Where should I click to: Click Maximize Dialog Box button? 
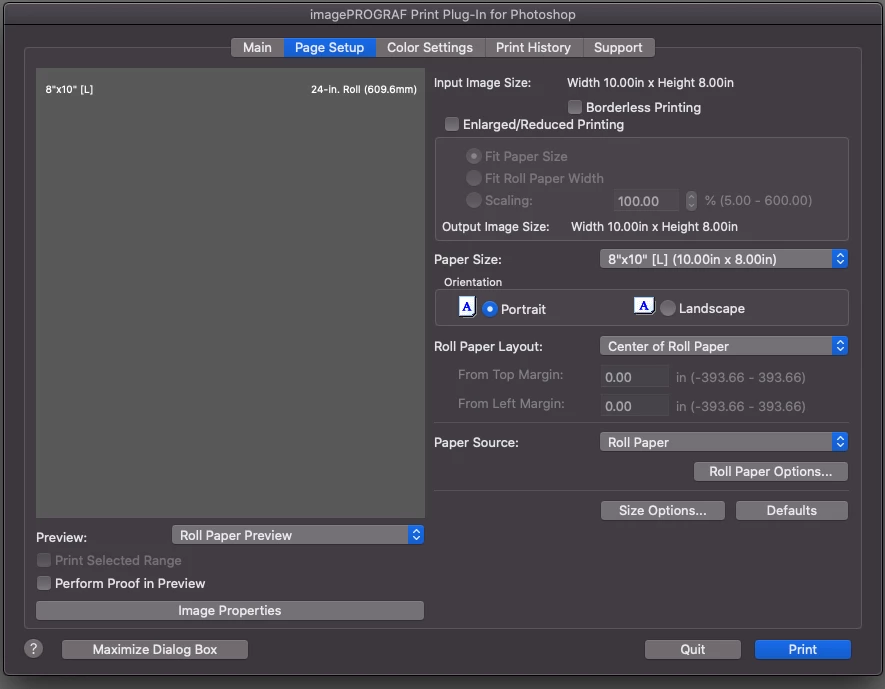(155, 649)
